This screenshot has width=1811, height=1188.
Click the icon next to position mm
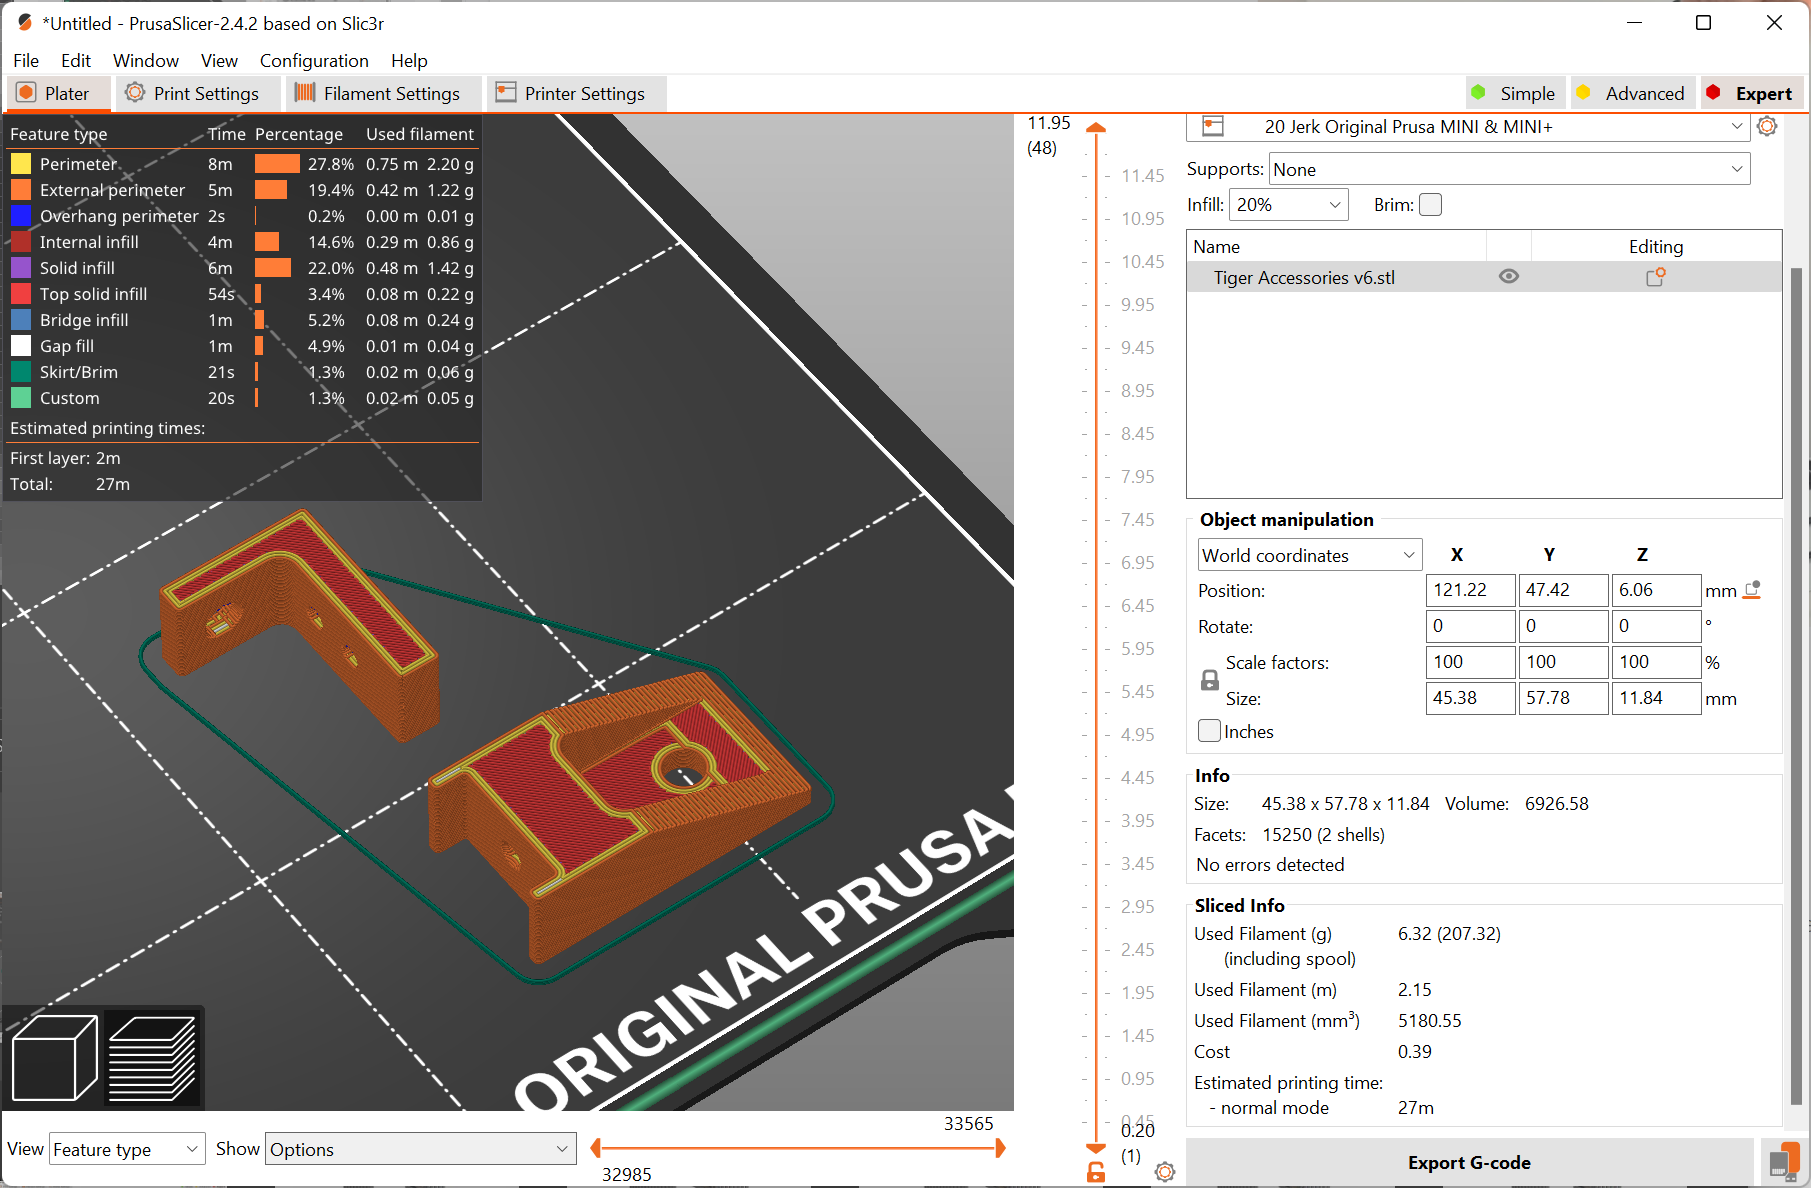point(1752,590)
